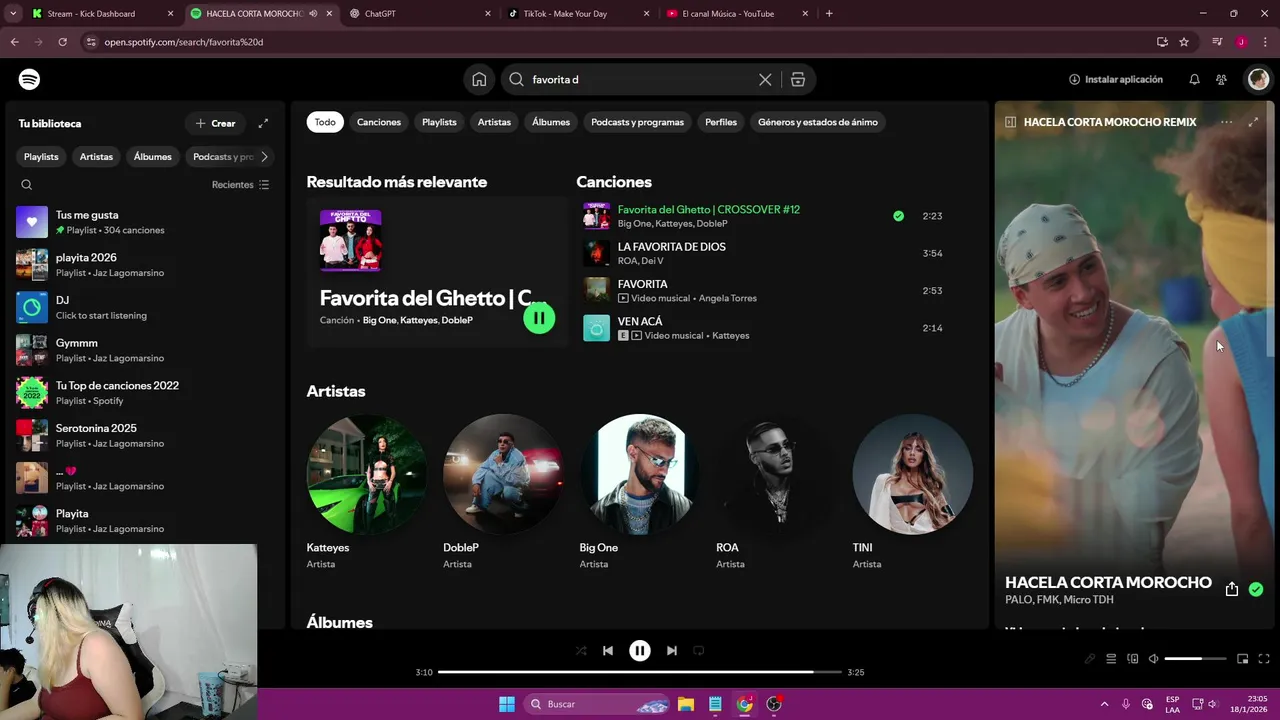Expand the now-playing view
Image resolution: width=1280 pixels, height=720 pixels.
[x=1253, y=122]
